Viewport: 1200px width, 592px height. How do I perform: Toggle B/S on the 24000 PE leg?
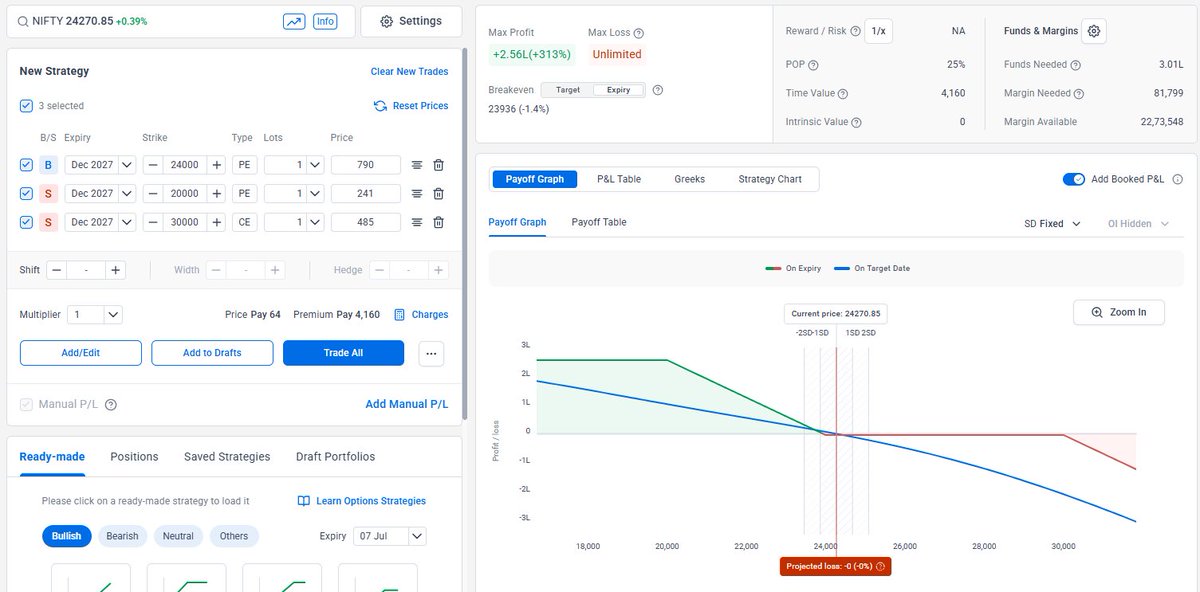click(48, 165)
